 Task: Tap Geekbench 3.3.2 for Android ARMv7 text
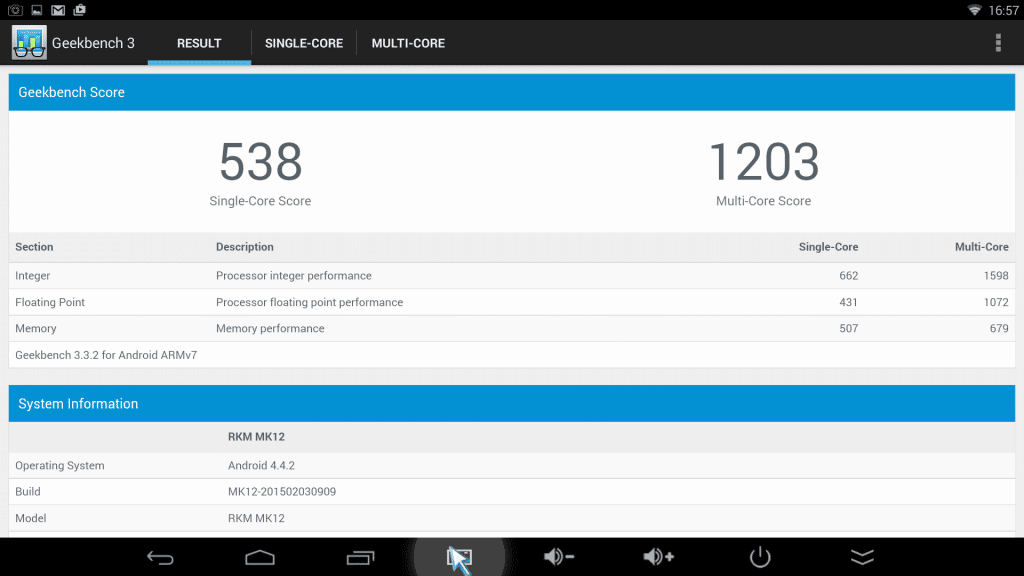(x=106, y=355)
